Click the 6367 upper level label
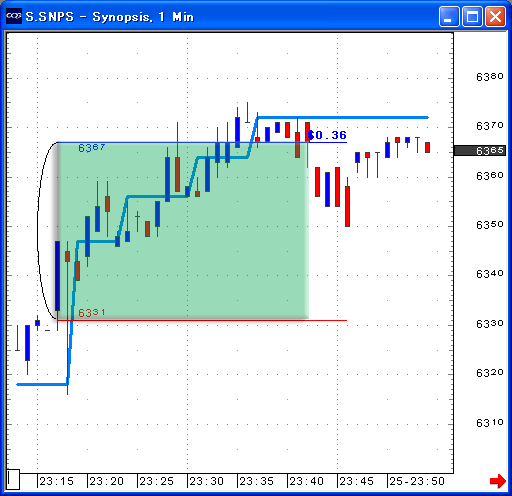The image size is (512, 496). tap(92, 148)
